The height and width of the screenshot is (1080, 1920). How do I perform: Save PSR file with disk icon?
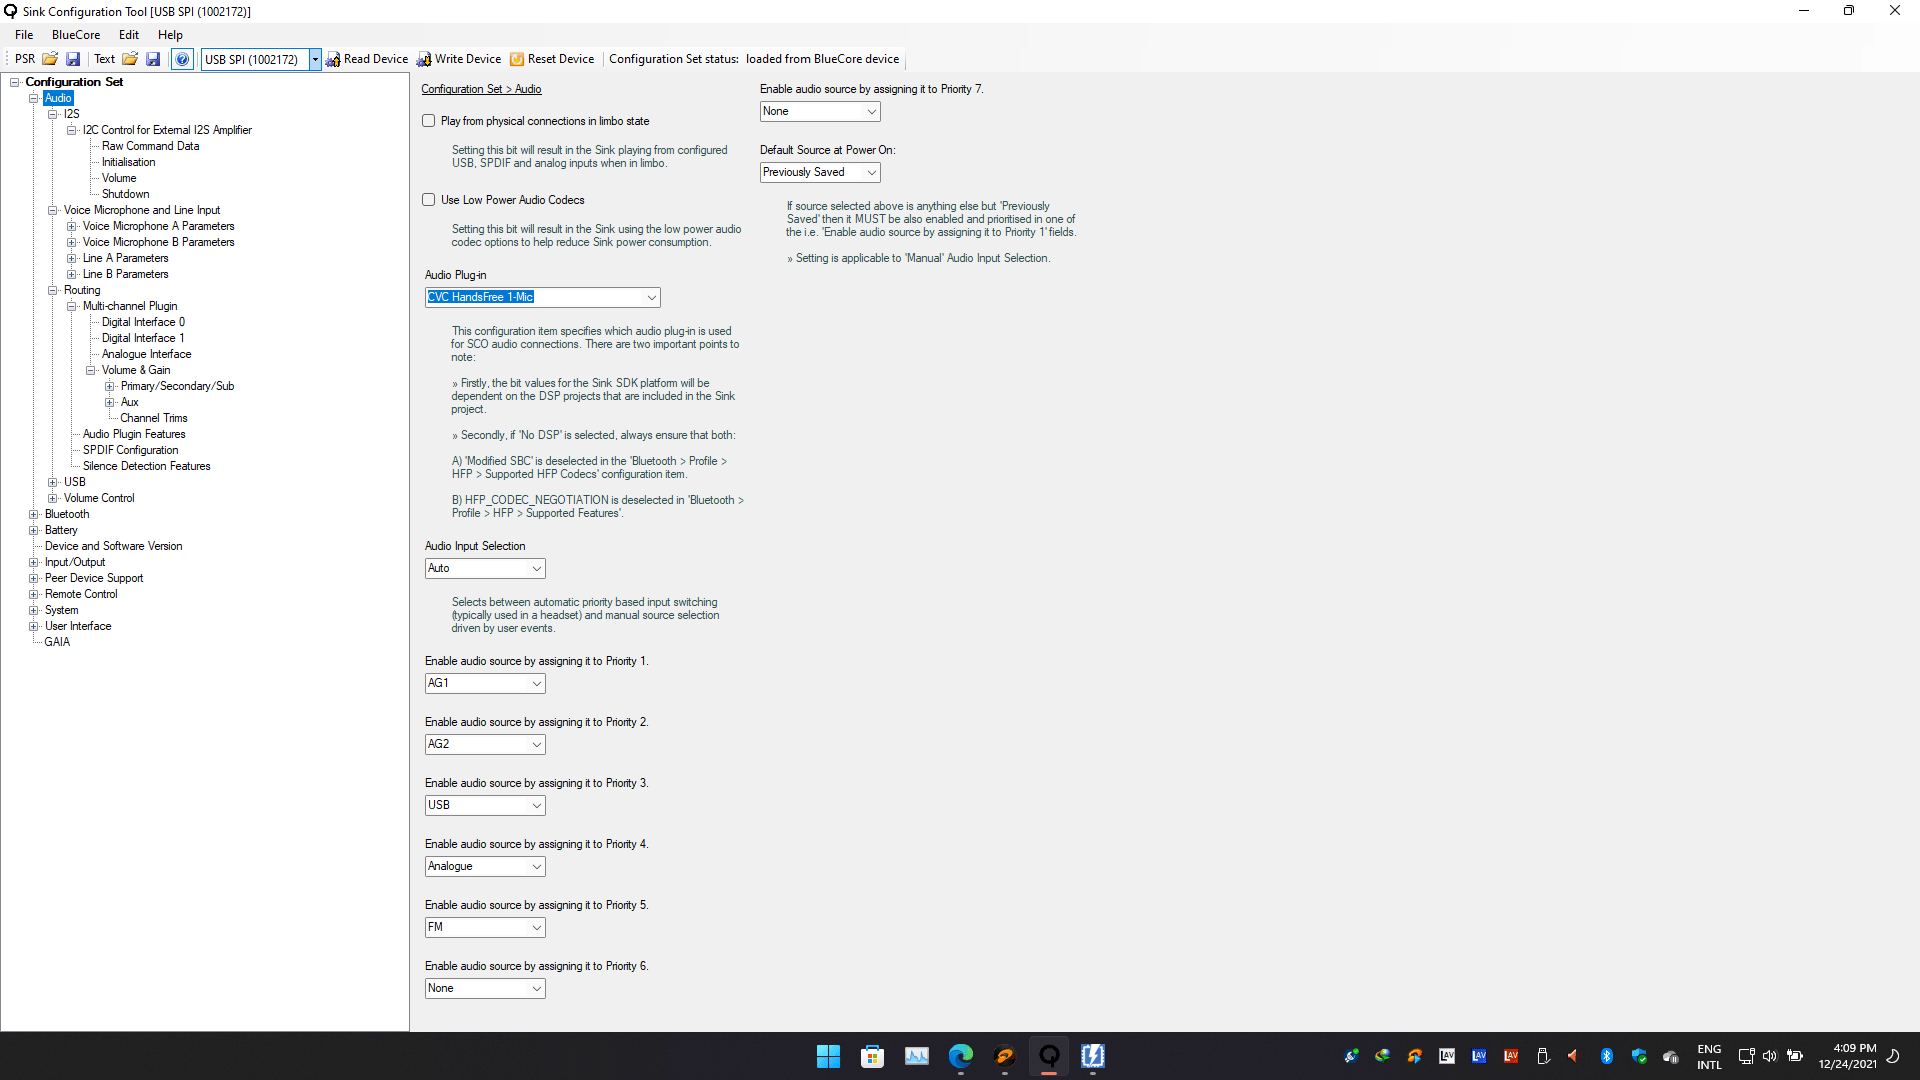(73, 59)
